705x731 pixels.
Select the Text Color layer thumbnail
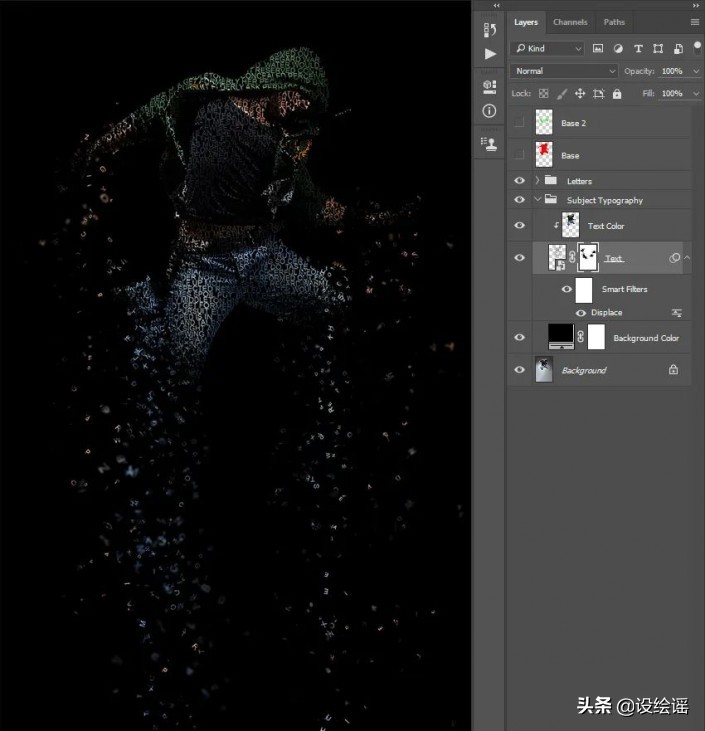(570, 225)
